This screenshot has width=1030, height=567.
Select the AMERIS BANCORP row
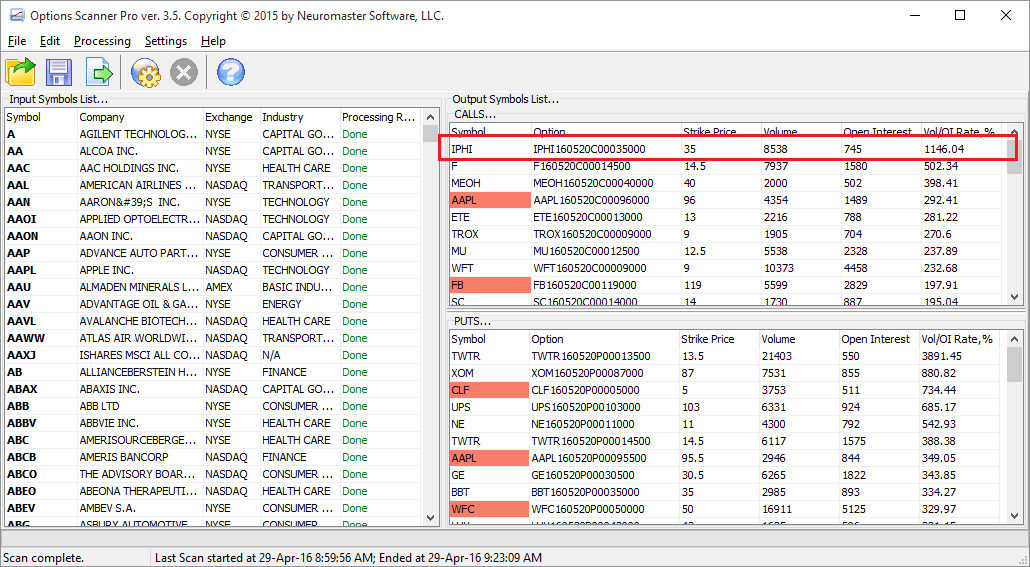click(213, 457)
